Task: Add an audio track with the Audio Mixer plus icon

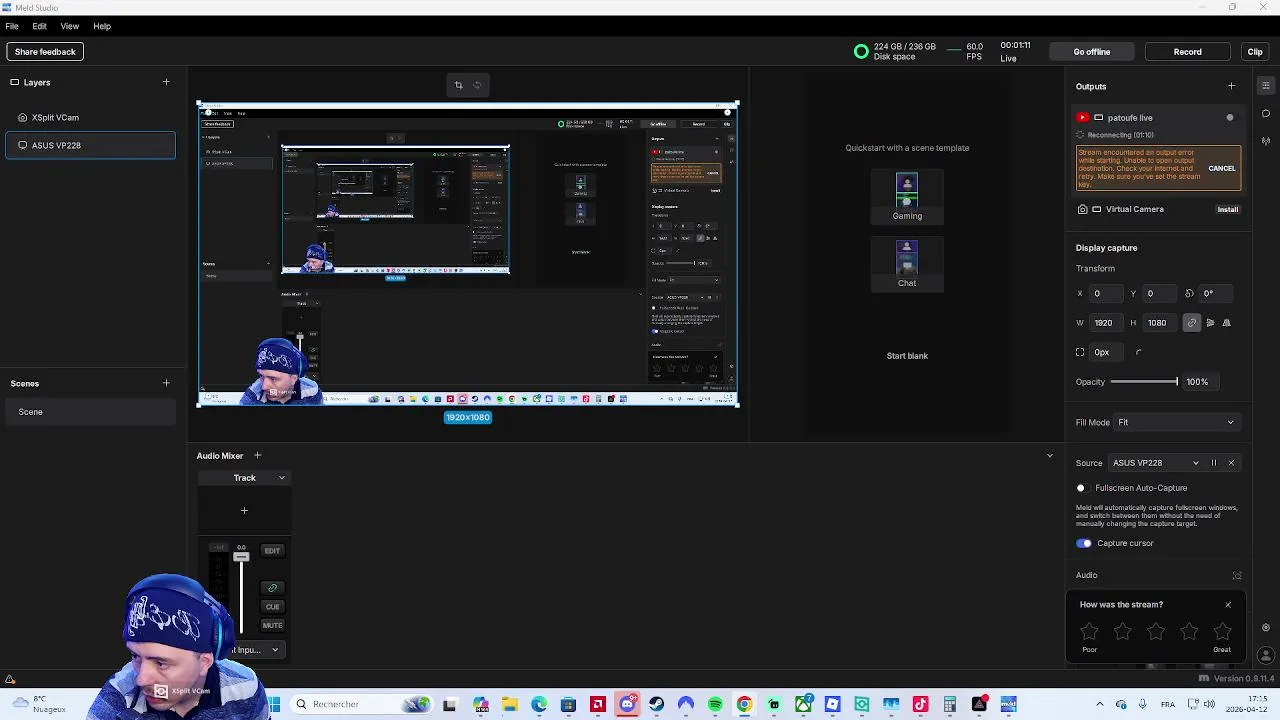Action: point(257,455)
